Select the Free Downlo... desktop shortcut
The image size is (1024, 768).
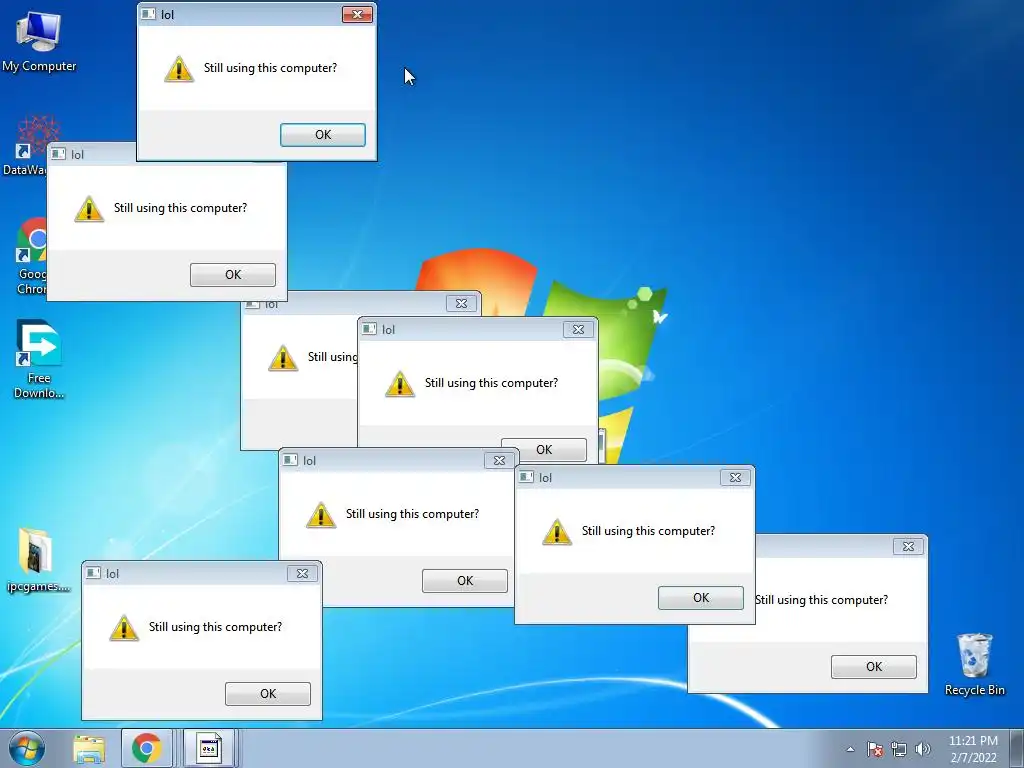39,359
